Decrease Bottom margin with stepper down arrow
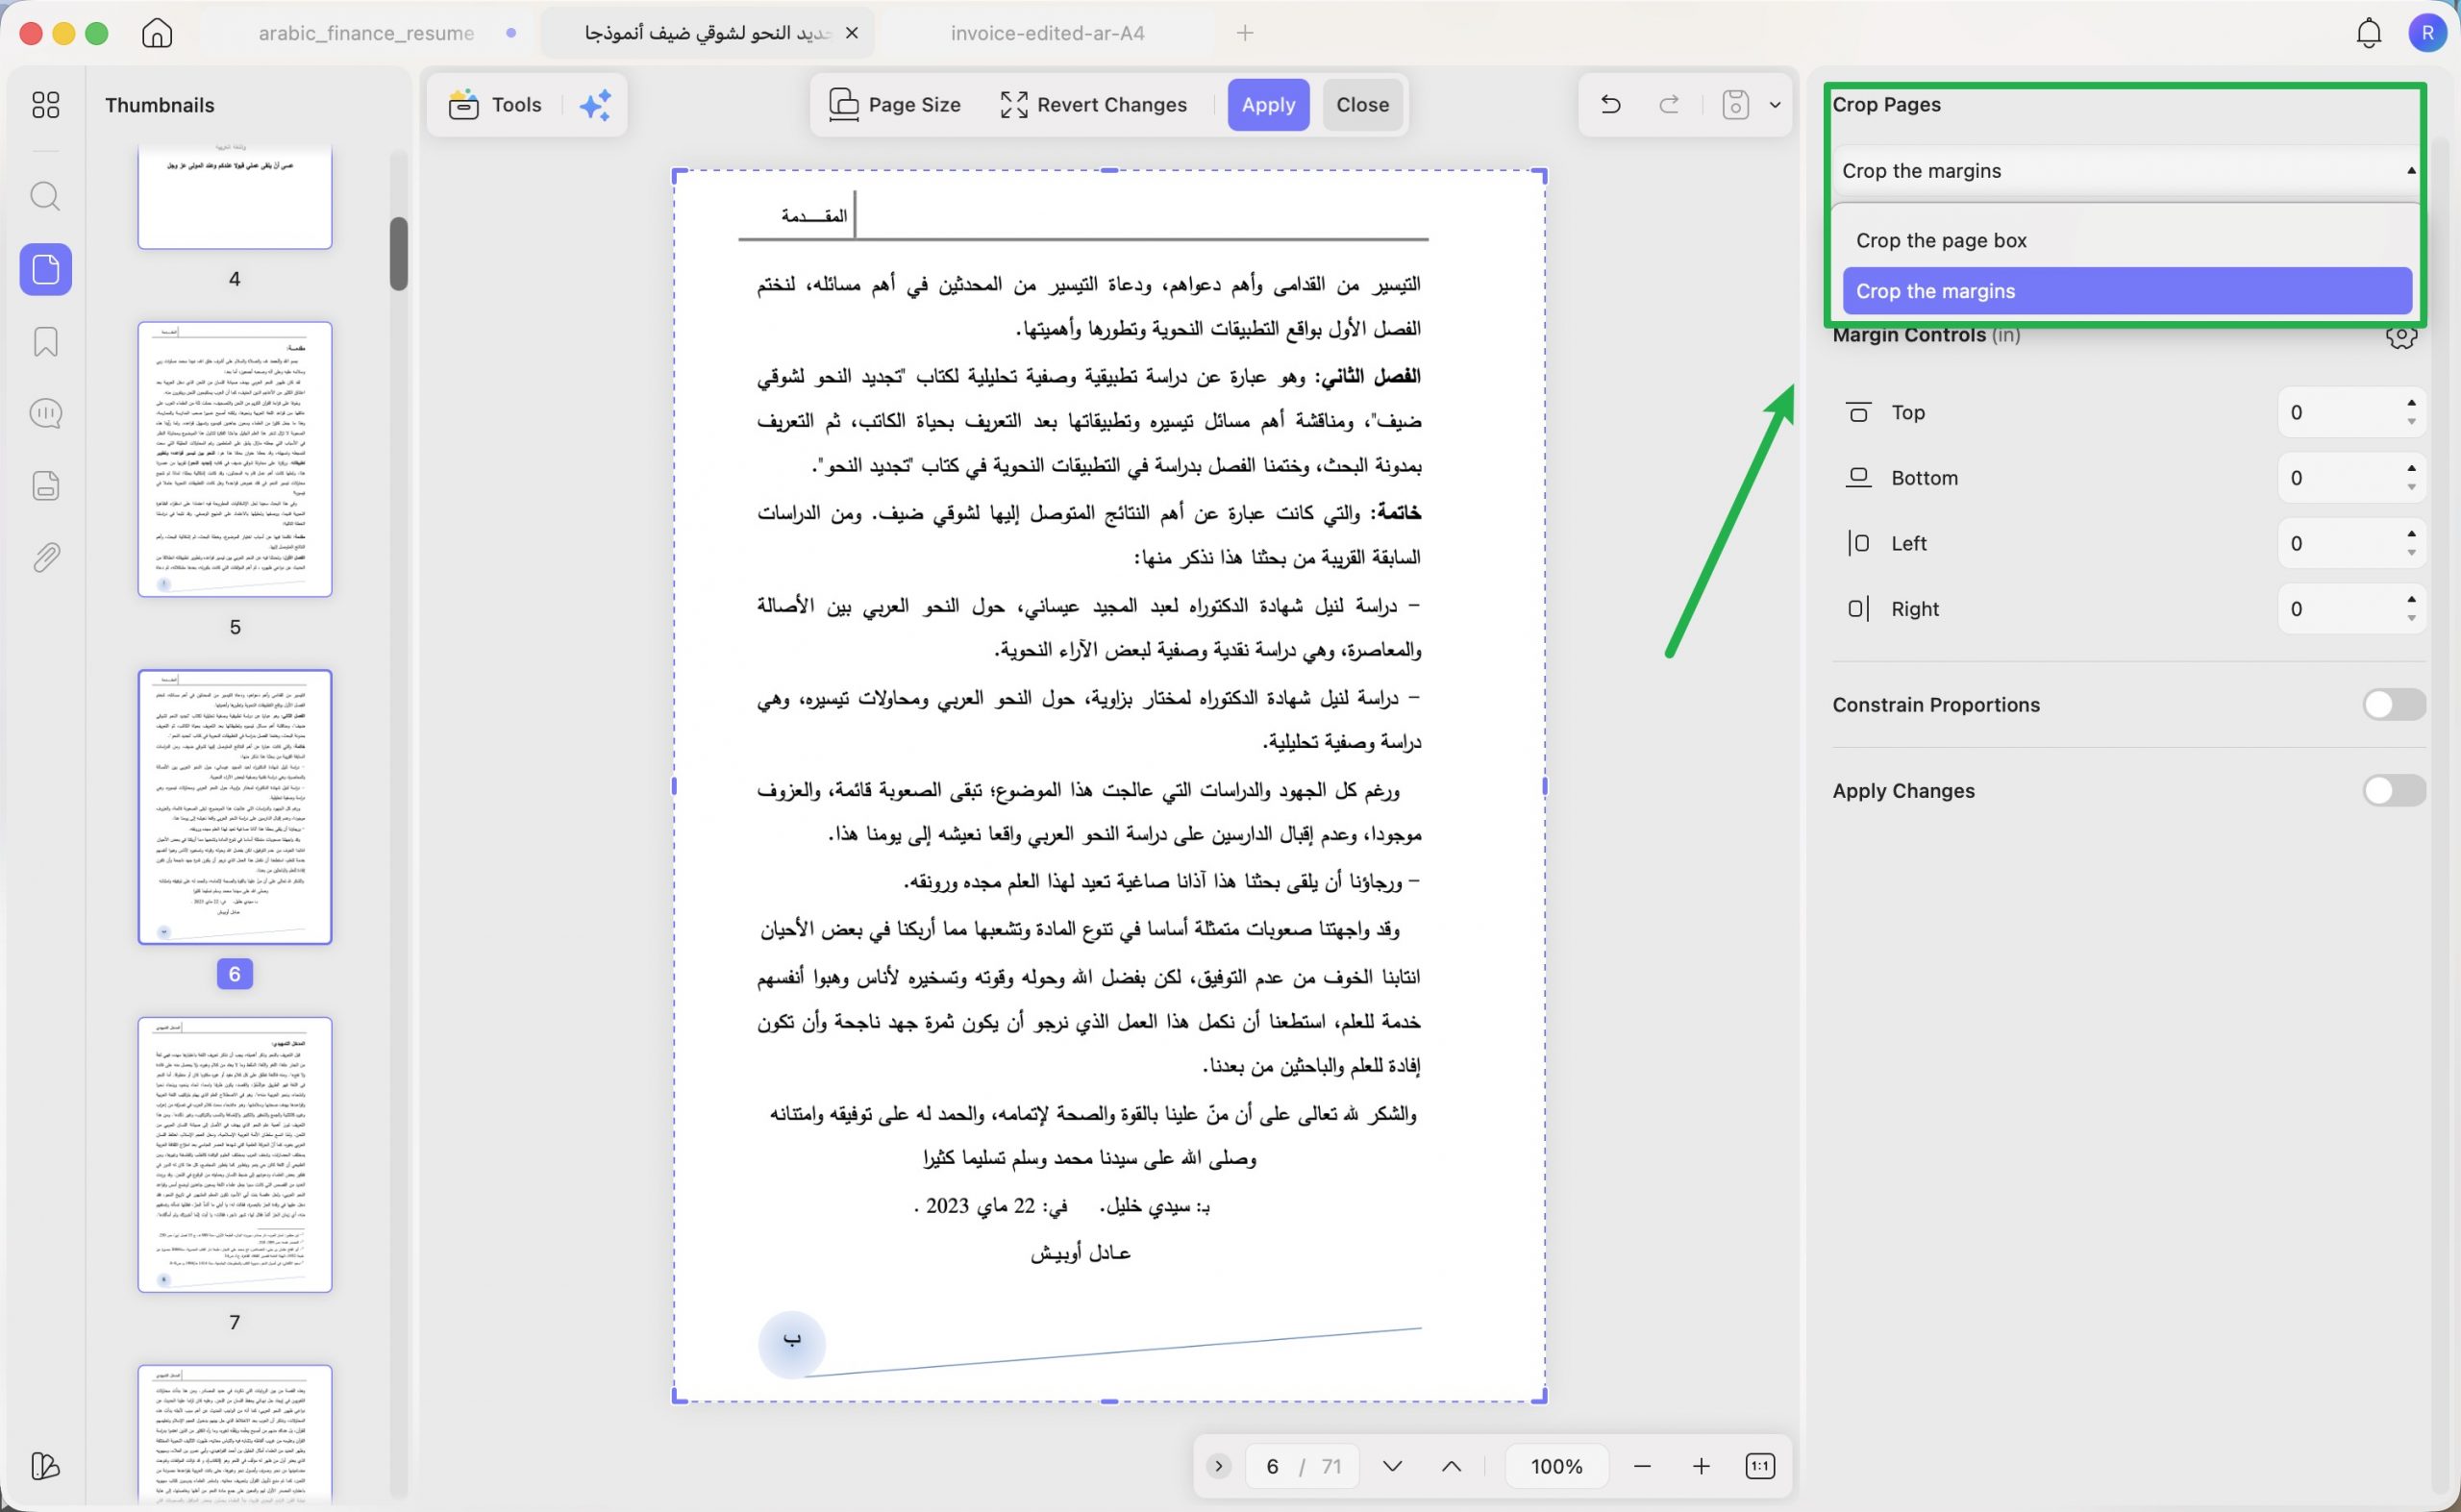The width and height of the screenshot is (2461, 1512). point(2412,488)
